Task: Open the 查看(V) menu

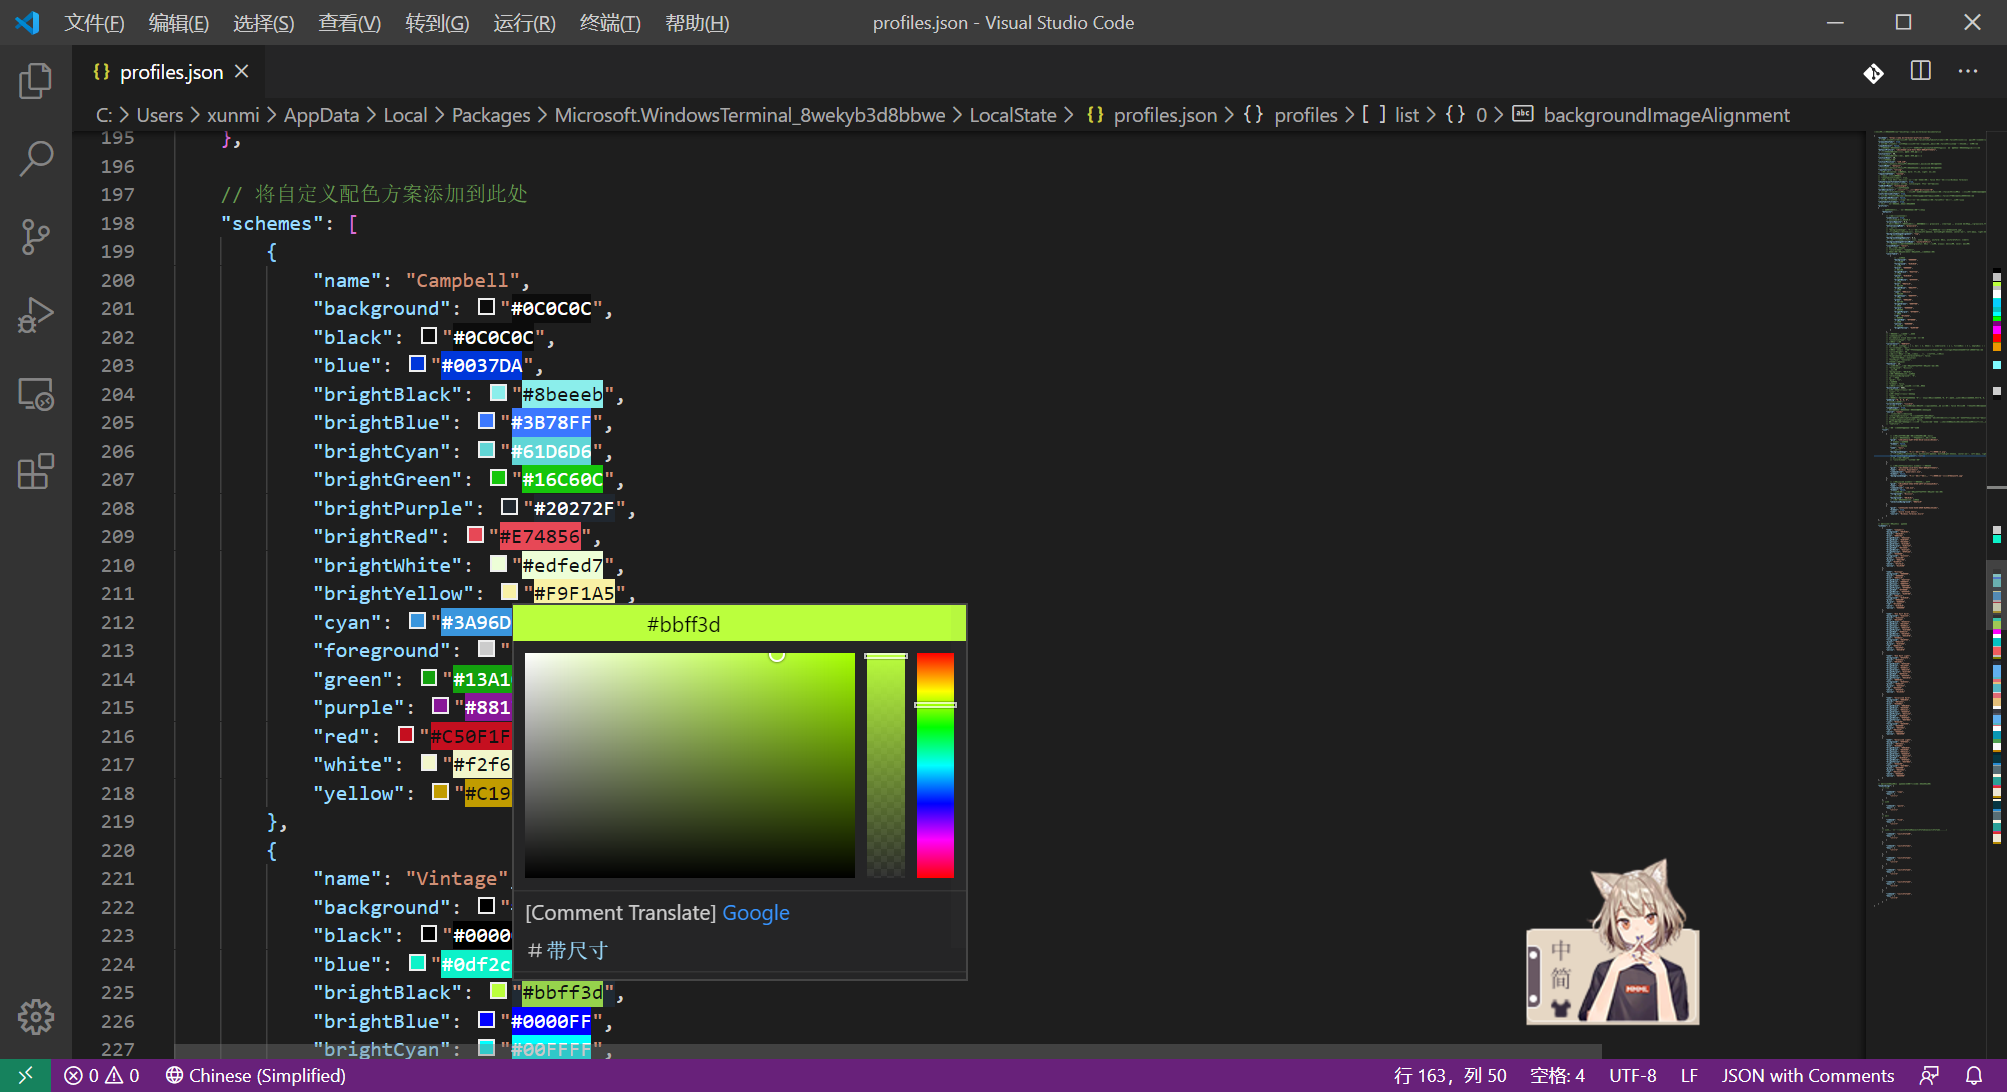Action: (349, 22)
